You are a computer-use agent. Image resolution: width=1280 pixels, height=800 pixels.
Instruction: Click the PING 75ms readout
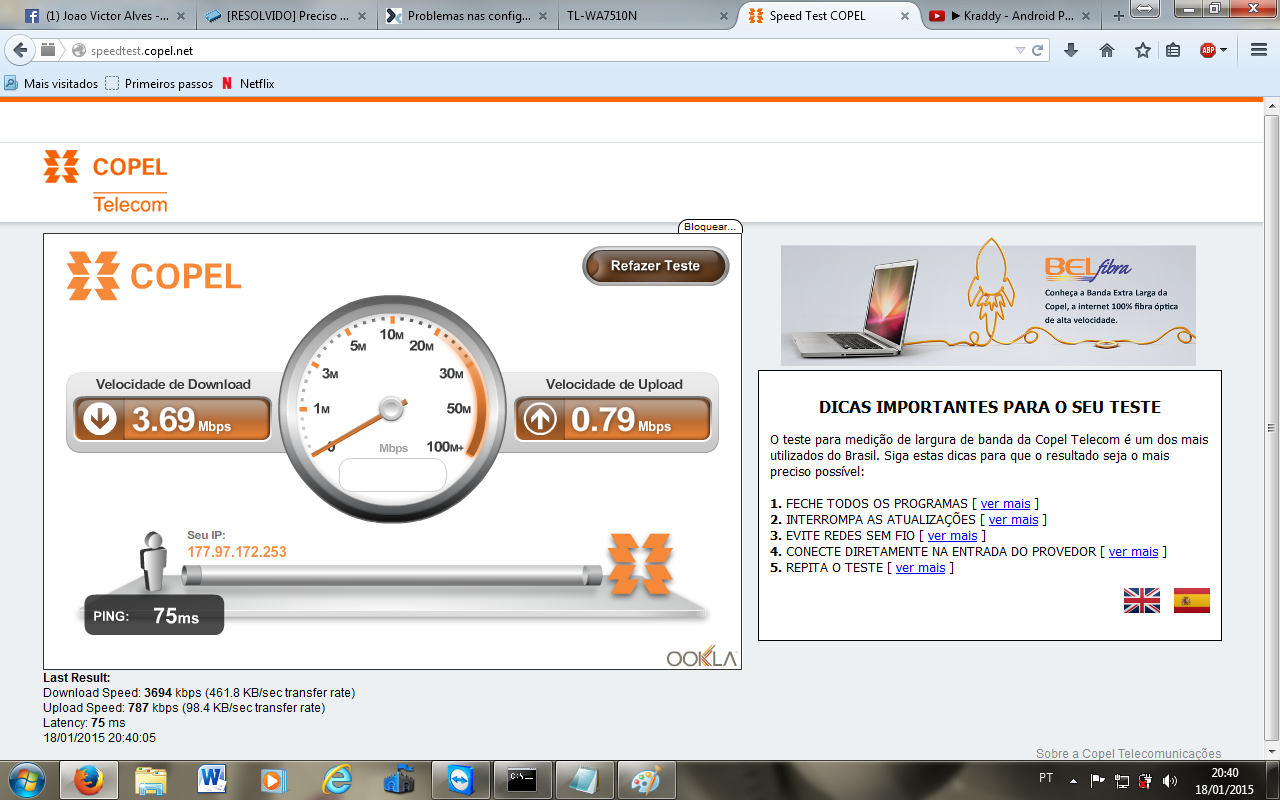click(154, 616)
